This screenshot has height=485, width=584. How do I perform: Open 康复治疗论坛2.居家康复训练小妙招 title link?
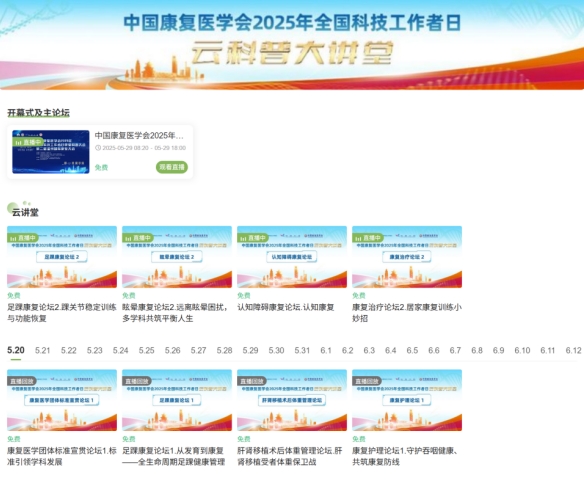tap(407, 313)
